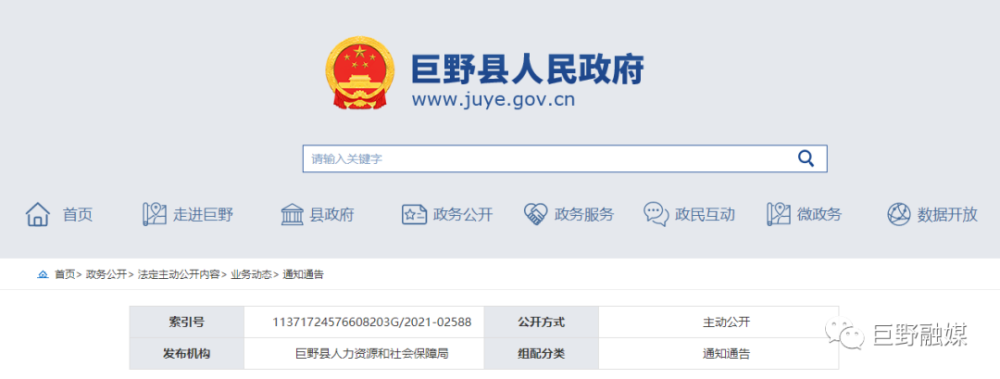Select index number 11371724576608203G/2021-02588
Screen dimensions: 1000x379
372,322
